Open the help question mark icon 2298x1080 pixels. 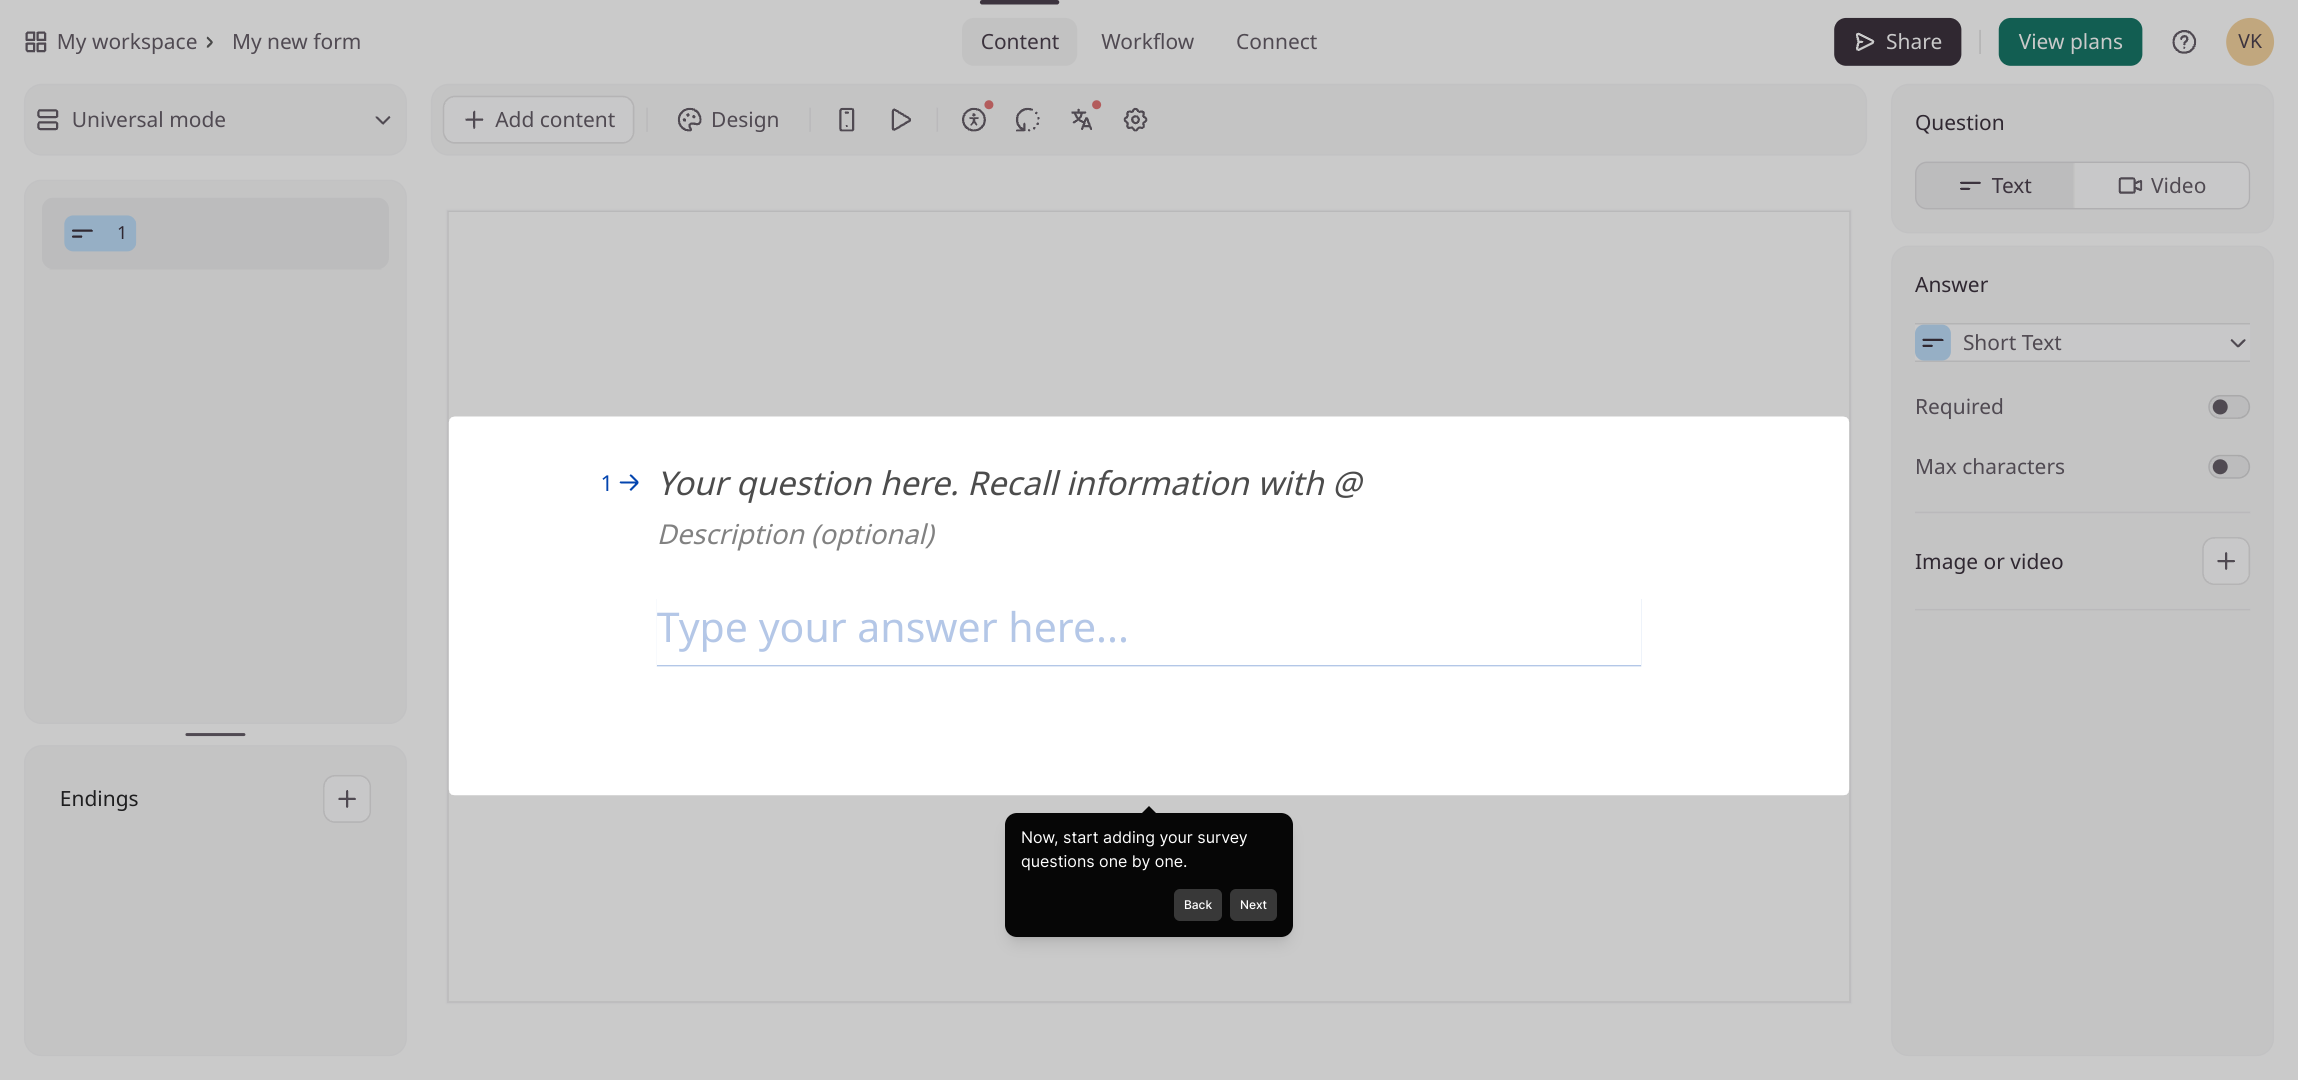pyautogui.click(x=2184, y=42)
